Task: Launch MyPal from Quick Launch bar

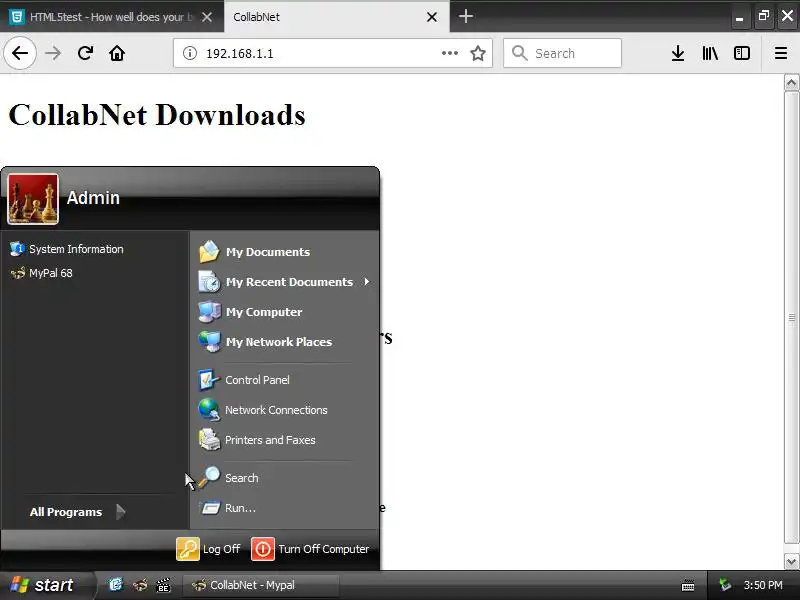Action: [x=140, y=585]
